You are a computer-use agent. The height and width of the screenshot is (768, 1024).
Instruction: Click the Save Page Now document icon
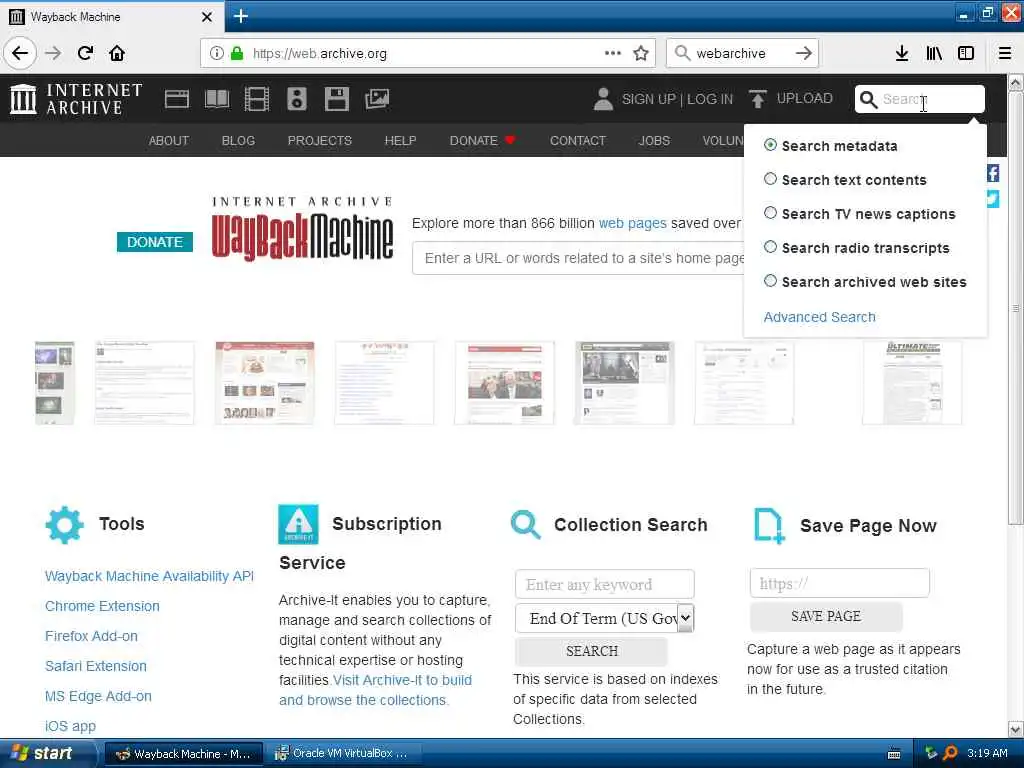pos(769,525)
